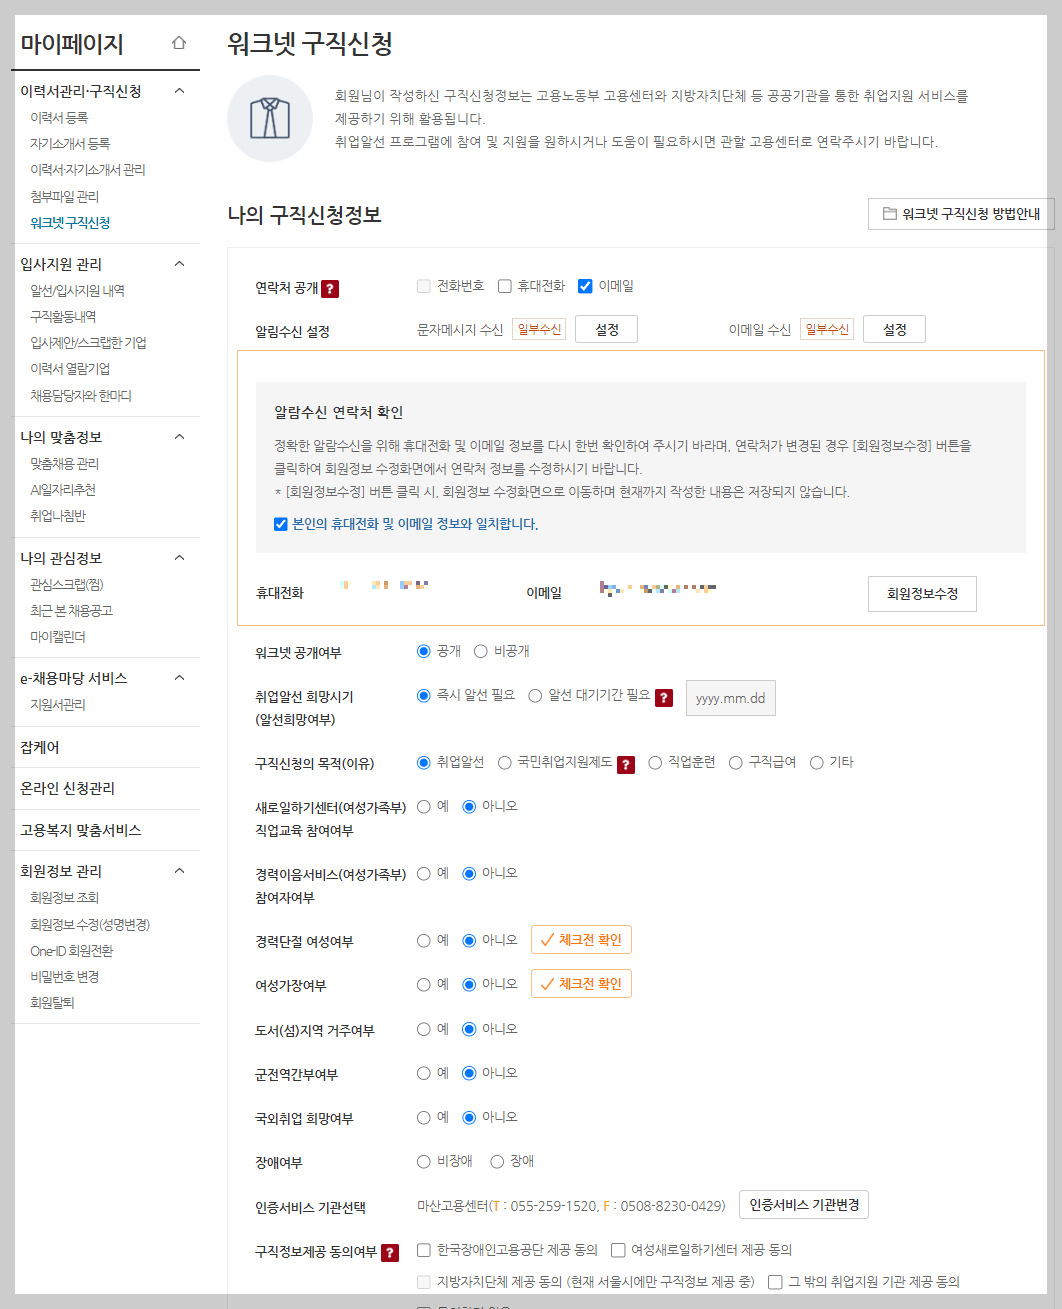This screenshot has width=1062, height=1309.
Task: Click the 인증서비스 기관변경 button
Action: pyautogui.click(x=804, y=1205)
